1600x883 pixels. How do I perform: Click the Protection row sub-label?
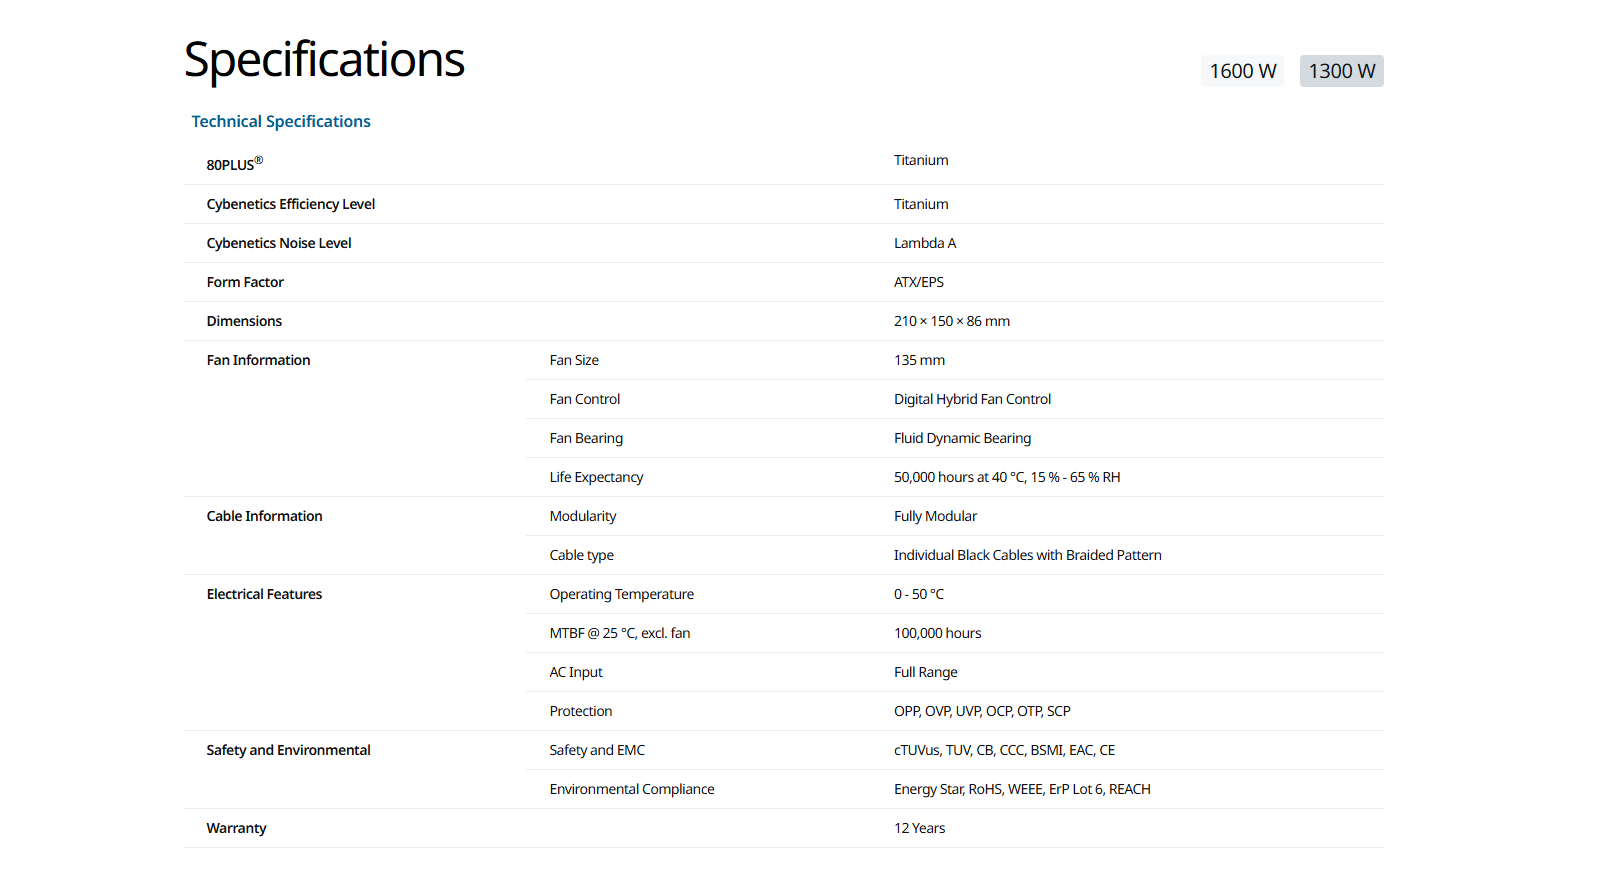click(580, 711)
